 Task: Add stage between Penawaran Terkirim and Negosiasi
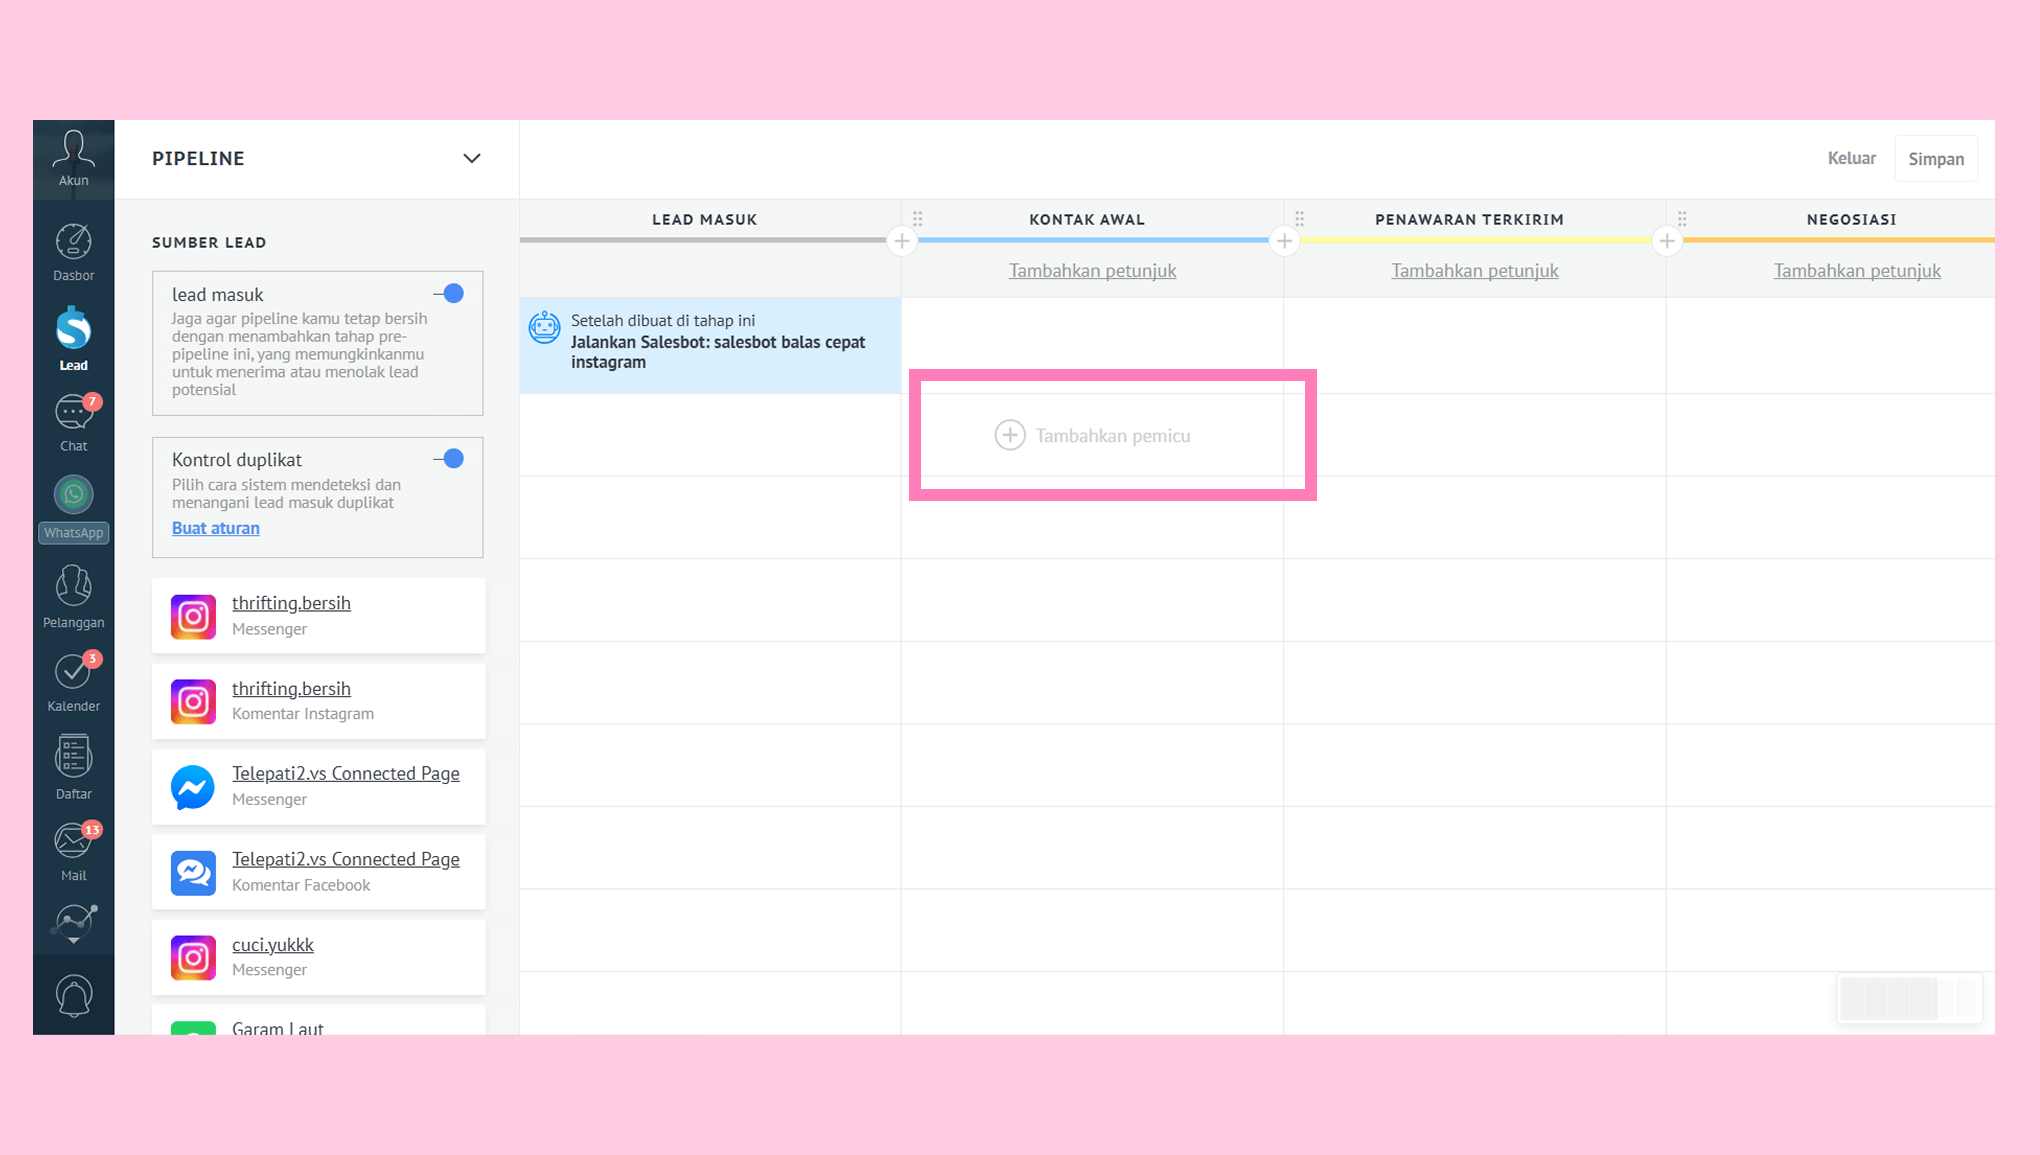[1667, 241]
